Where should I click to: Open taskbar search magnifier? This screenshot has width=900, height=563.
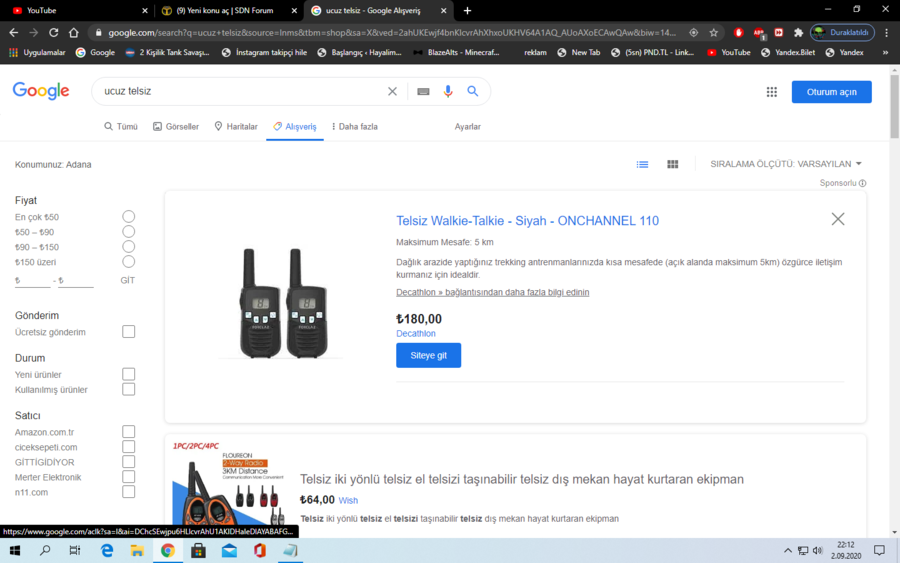(45, 551)
